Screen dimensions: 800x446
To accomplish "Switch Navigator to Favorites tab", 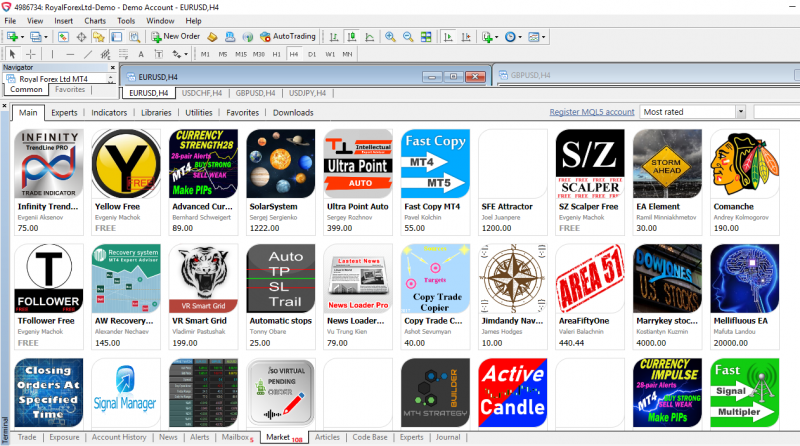I will point(70,89).
